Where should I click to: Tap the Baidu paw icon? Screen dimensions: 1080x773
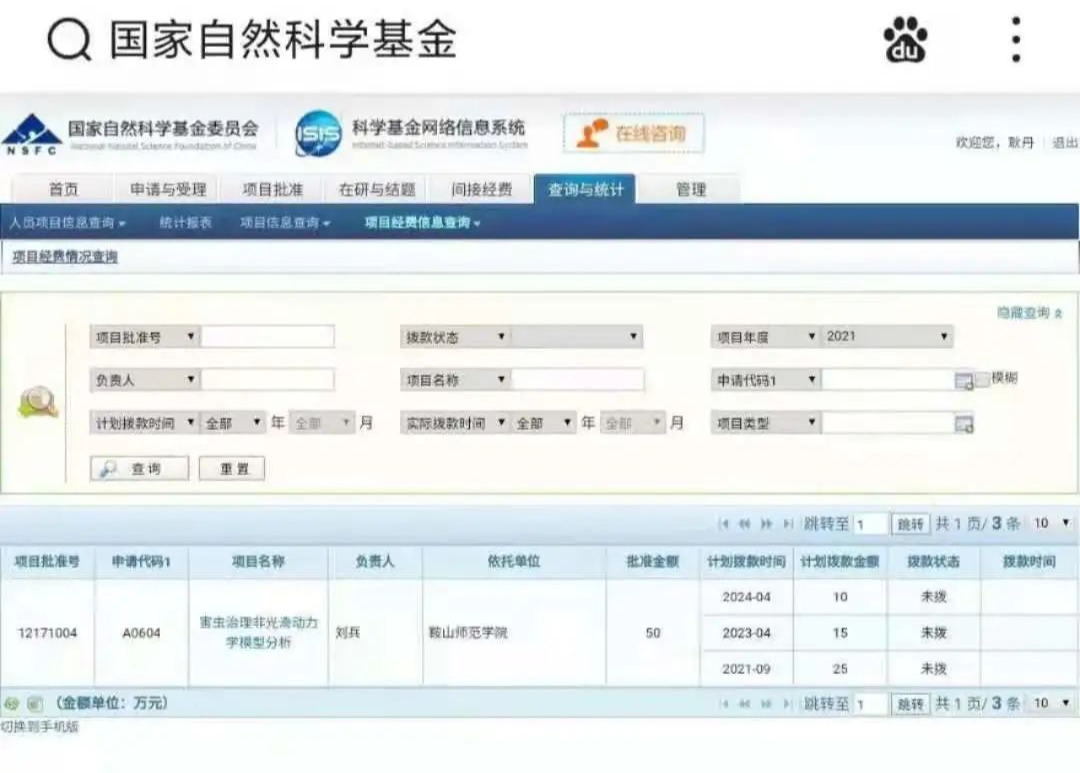(905, 40)
